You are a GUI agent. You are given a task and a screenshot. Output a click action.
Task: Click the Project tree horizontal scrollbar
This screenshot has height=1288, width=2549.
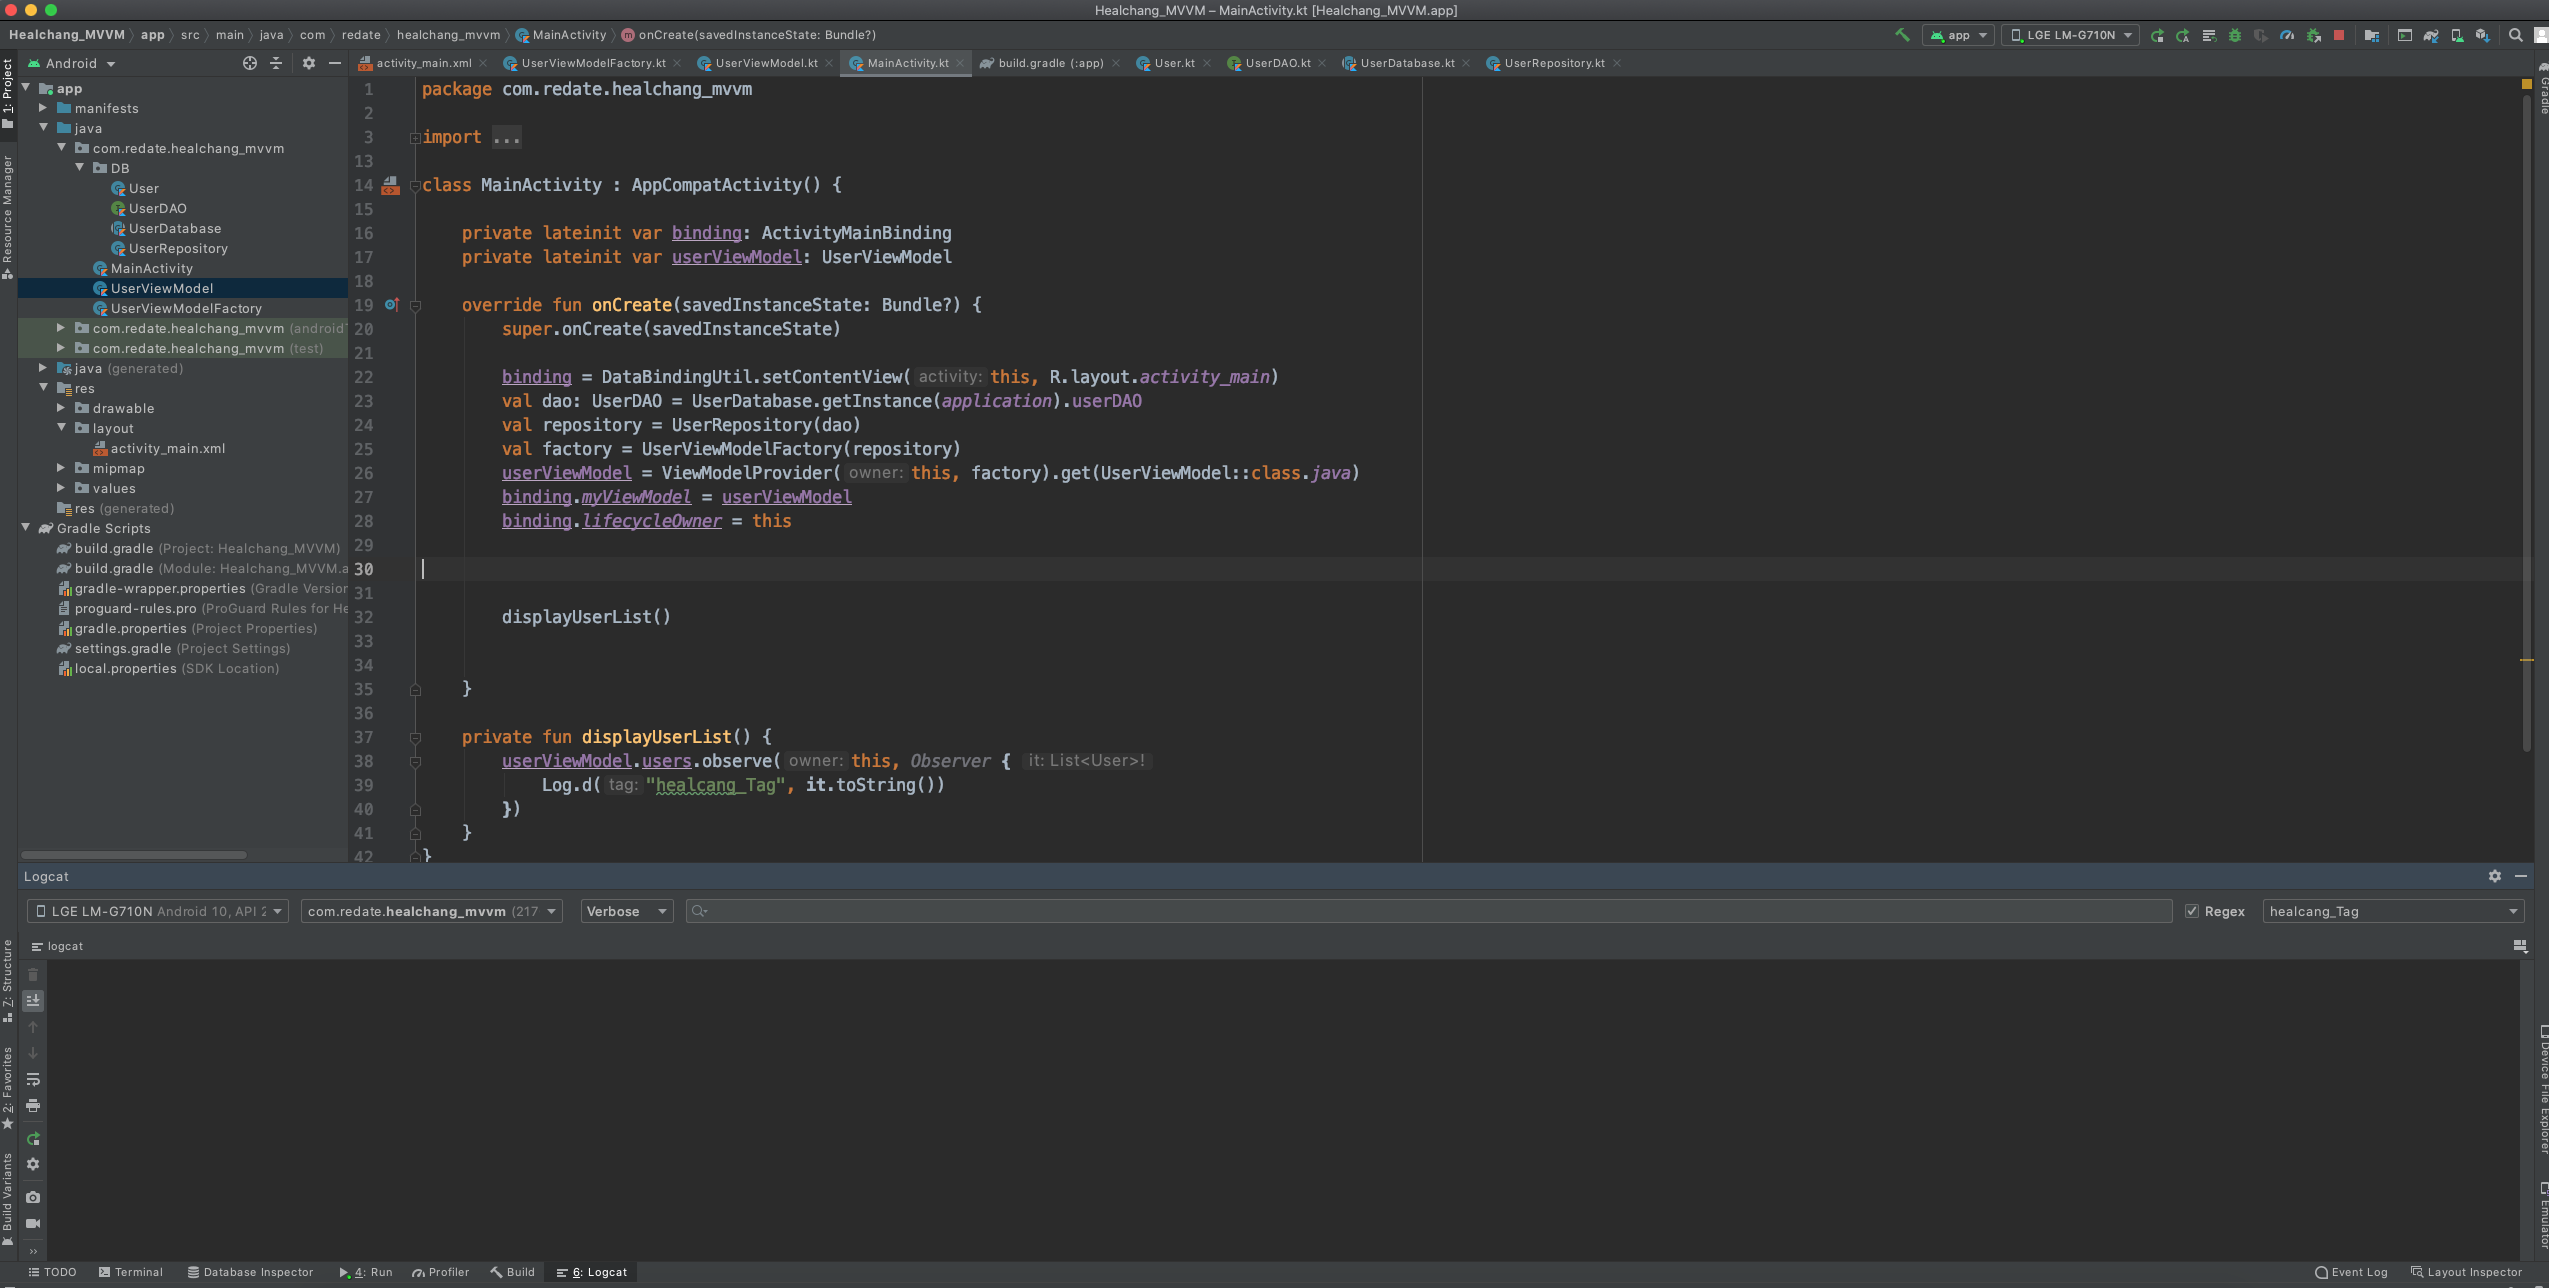134,855
